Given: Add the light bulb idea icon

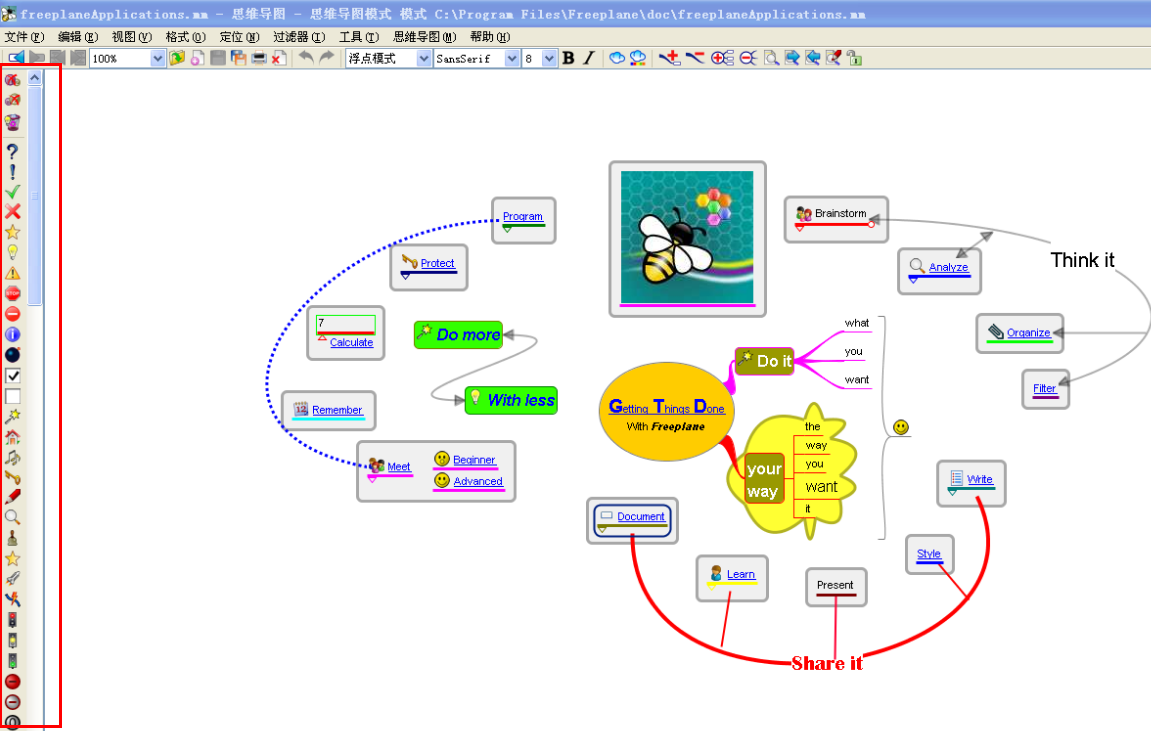Looking at the screenshot, I should point(12,252).
